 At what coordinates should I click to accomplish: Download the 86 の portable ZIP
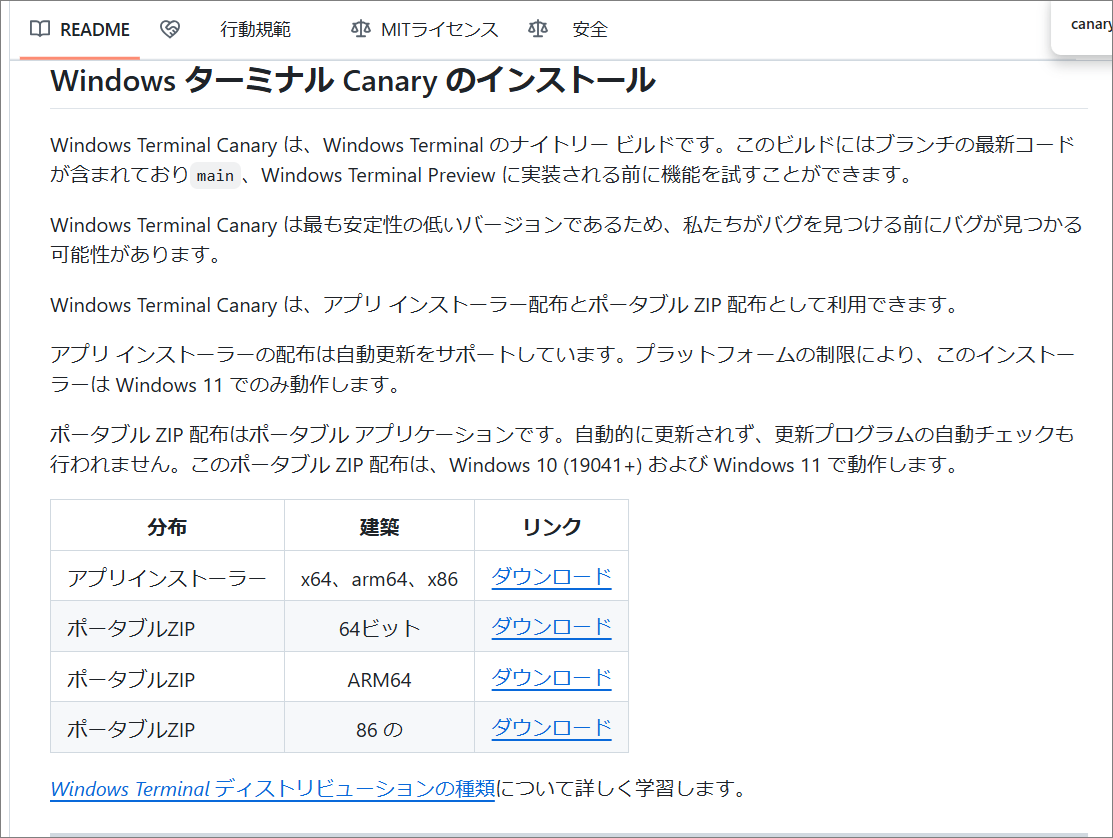[551, 728]
